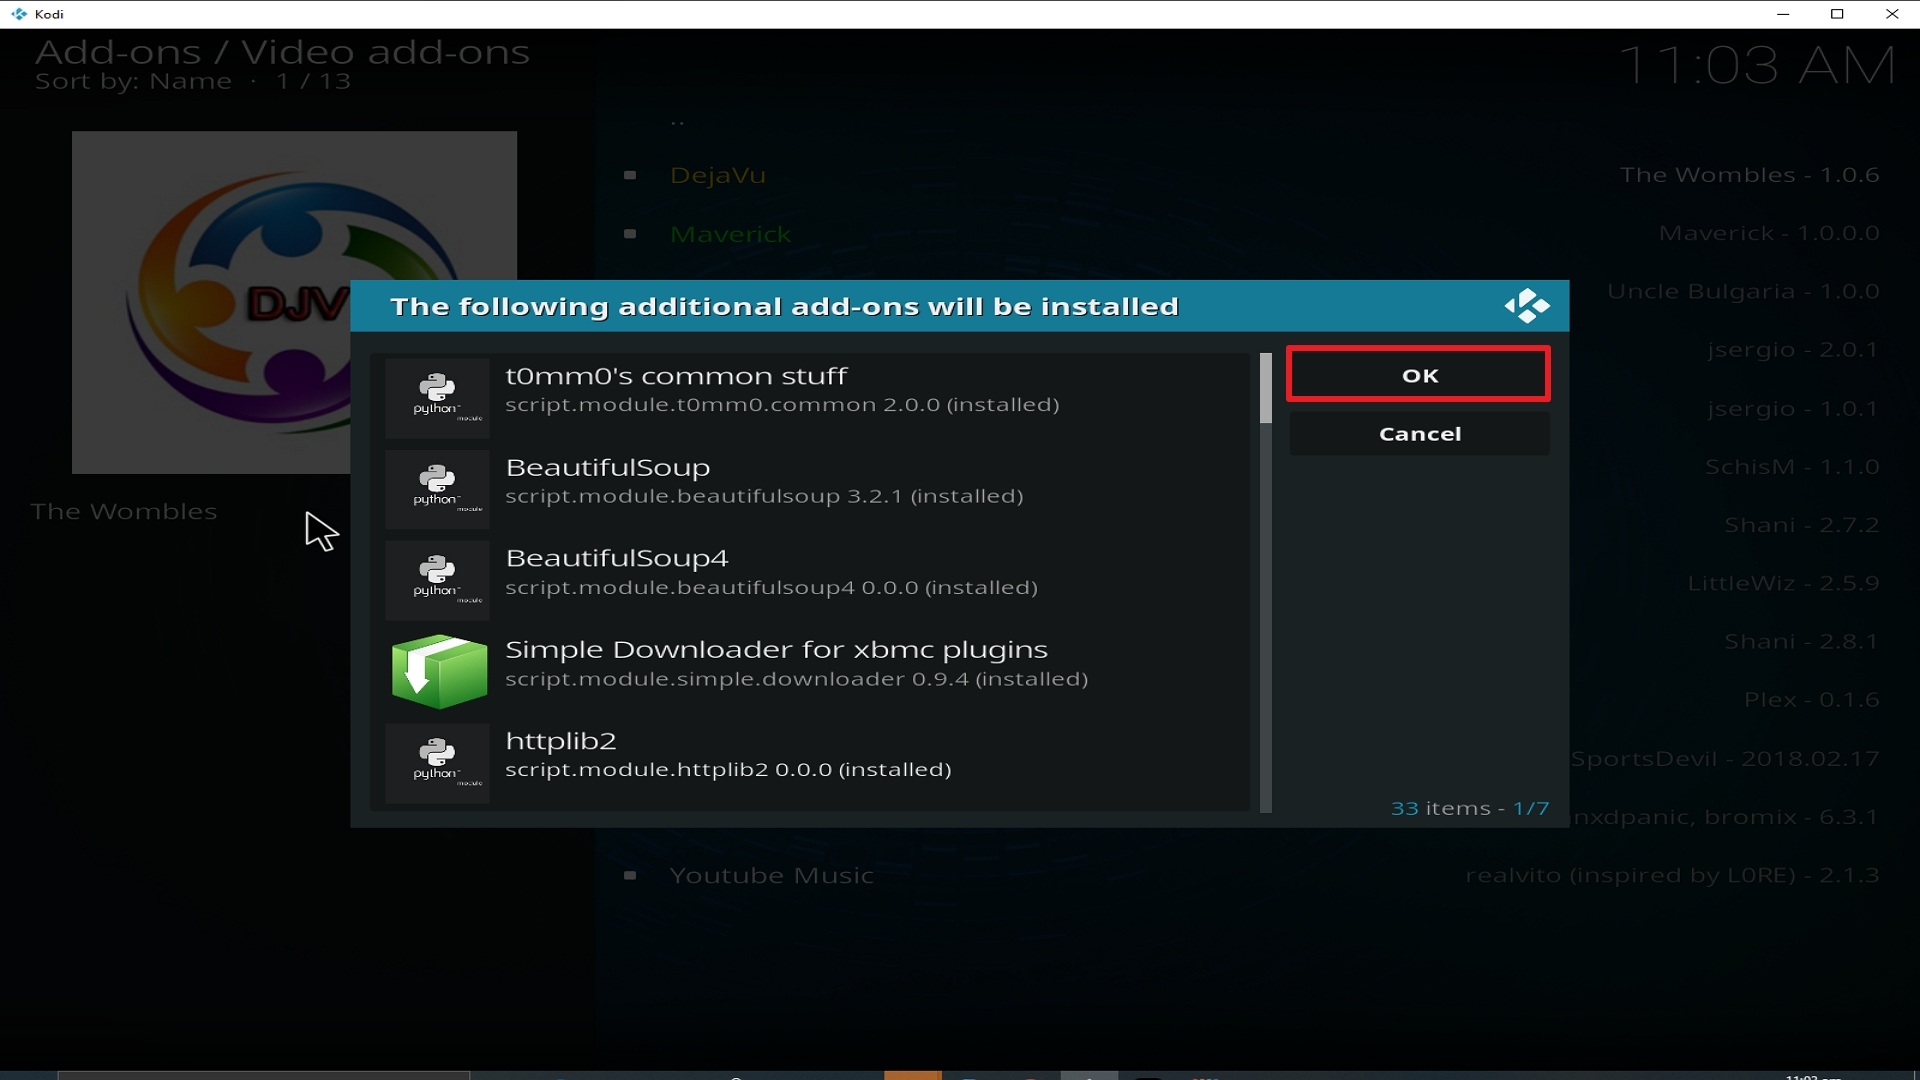Click the Kodi icon in the title bar

coord(18,14)
